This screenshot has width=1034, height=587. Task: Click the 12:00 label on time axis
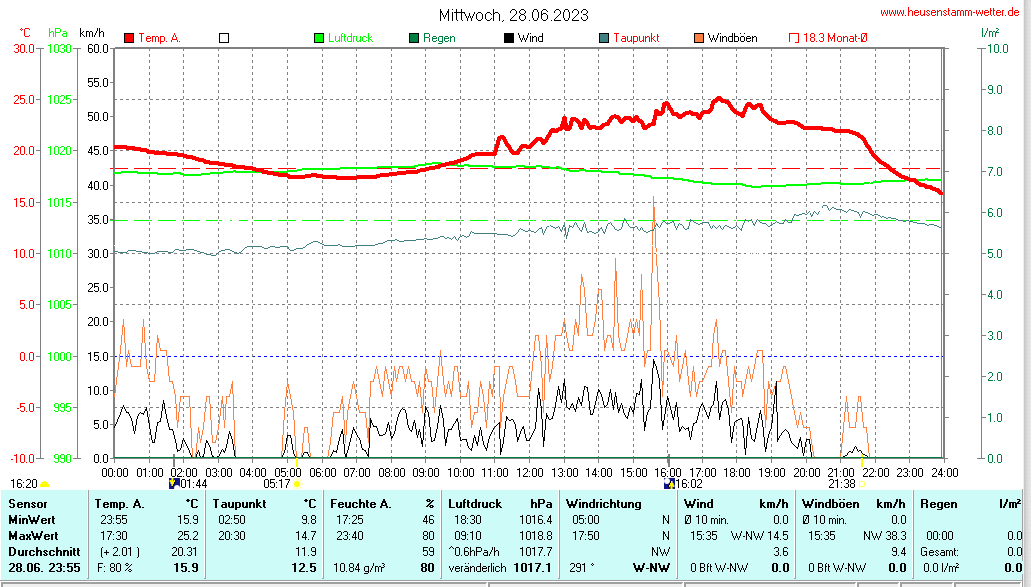(x=529, y=471)
